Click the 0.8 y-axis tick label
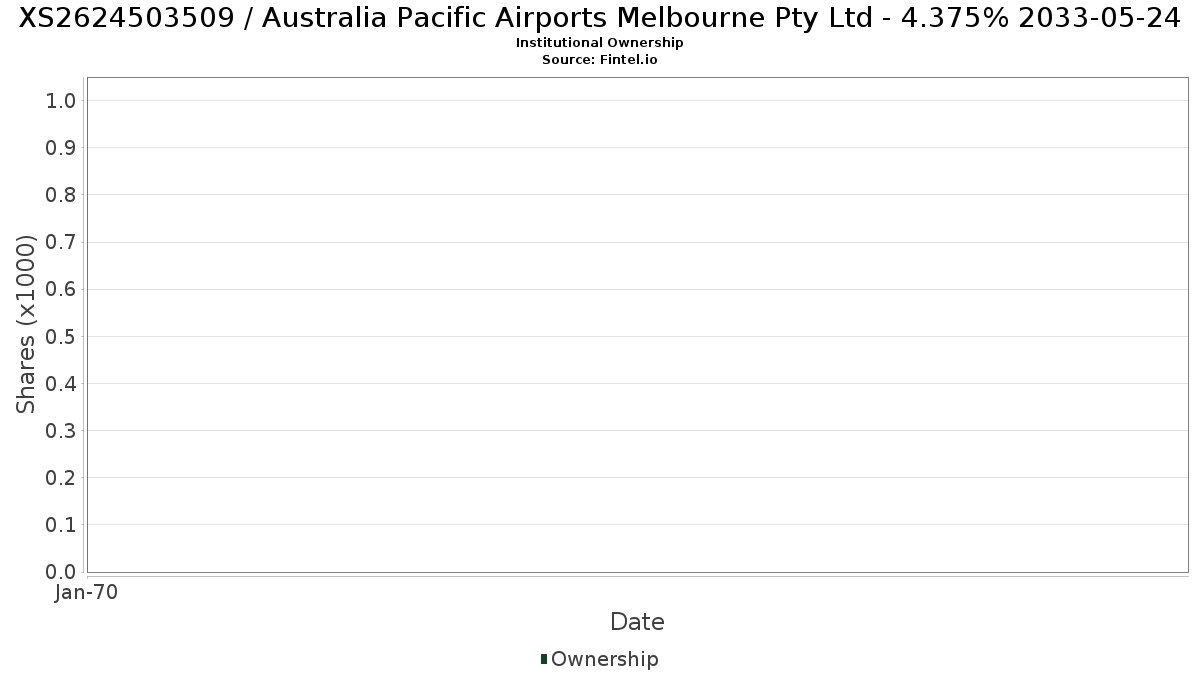The height and width of the screenshot is (675, 1200). (61, 194)
